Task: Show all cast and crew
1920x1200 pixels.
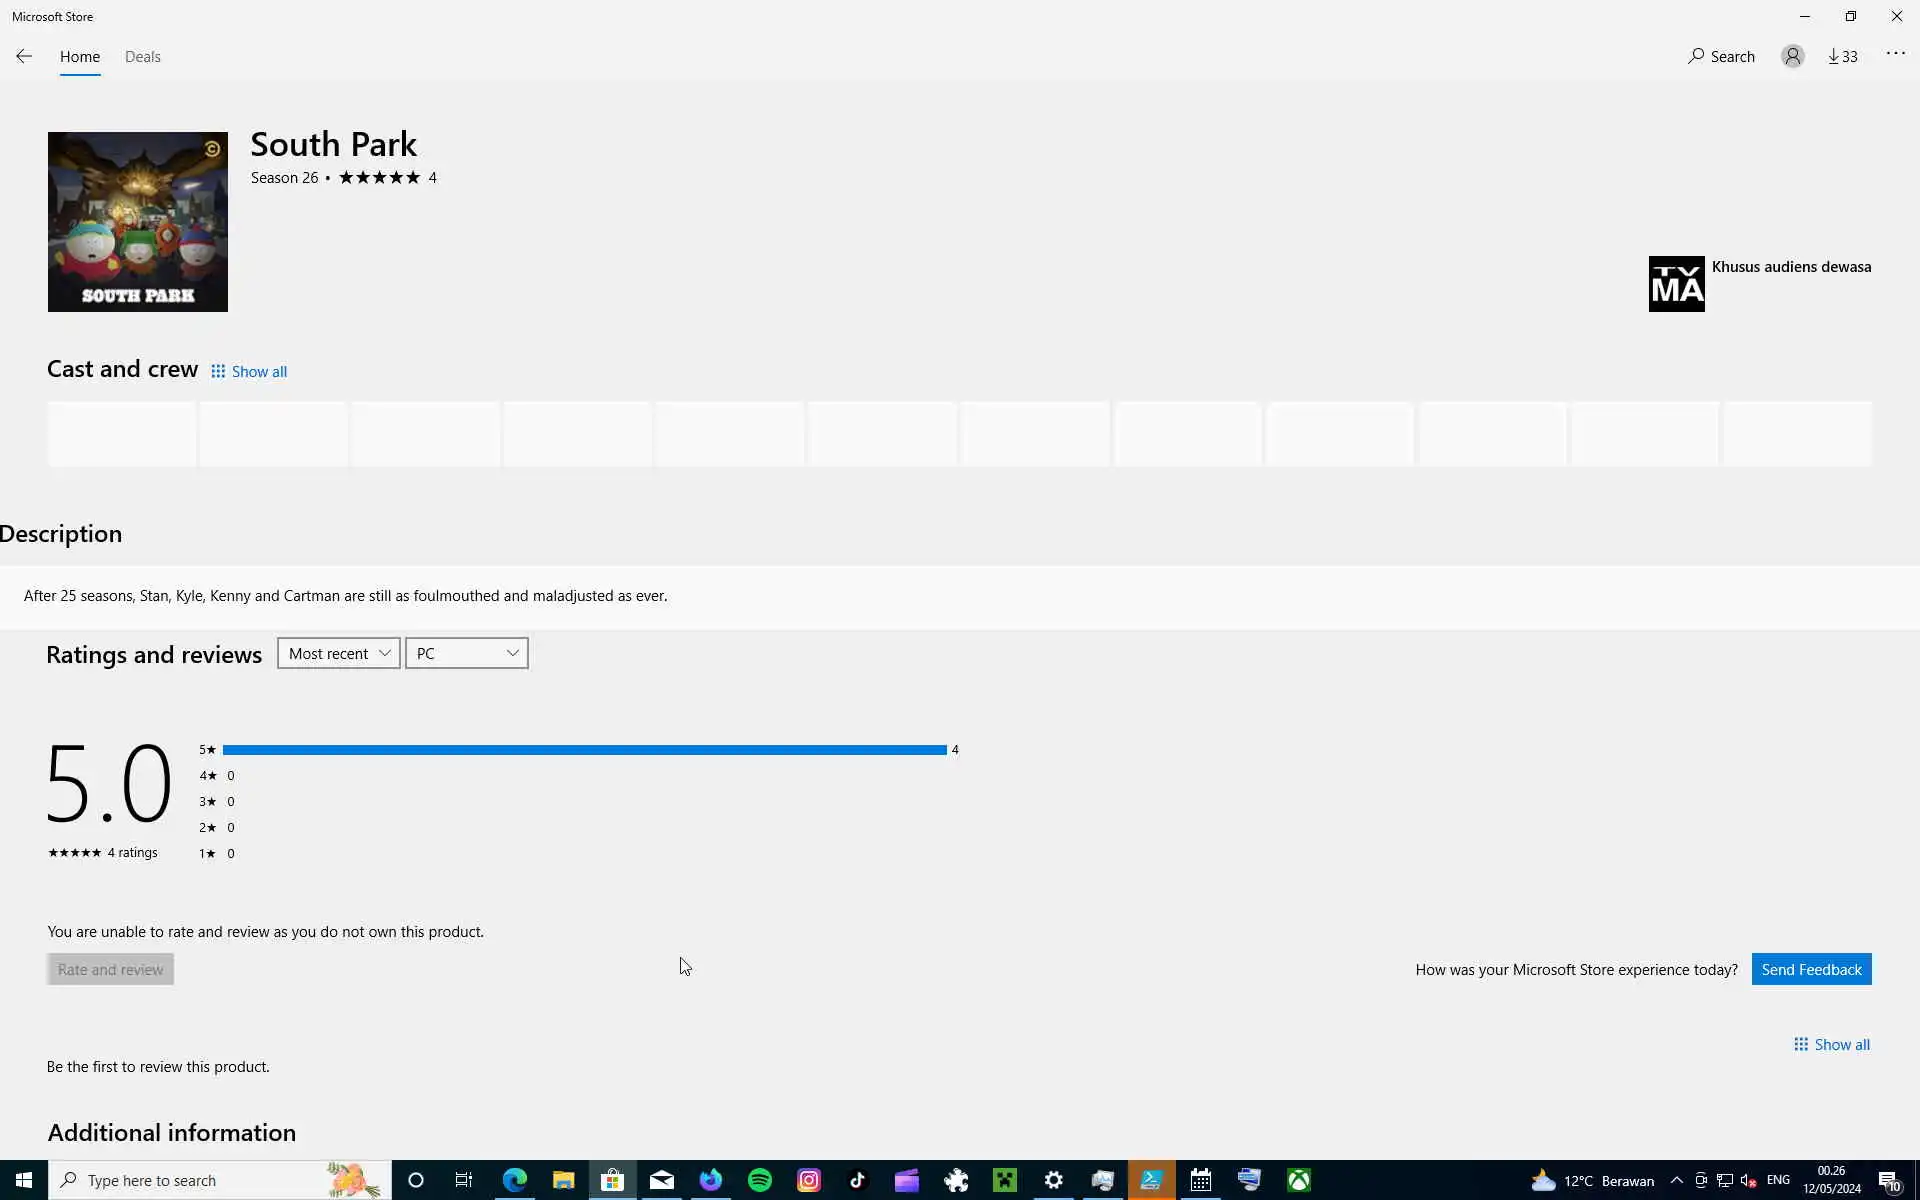Action: pyautogui.click(x=249, y=371)
